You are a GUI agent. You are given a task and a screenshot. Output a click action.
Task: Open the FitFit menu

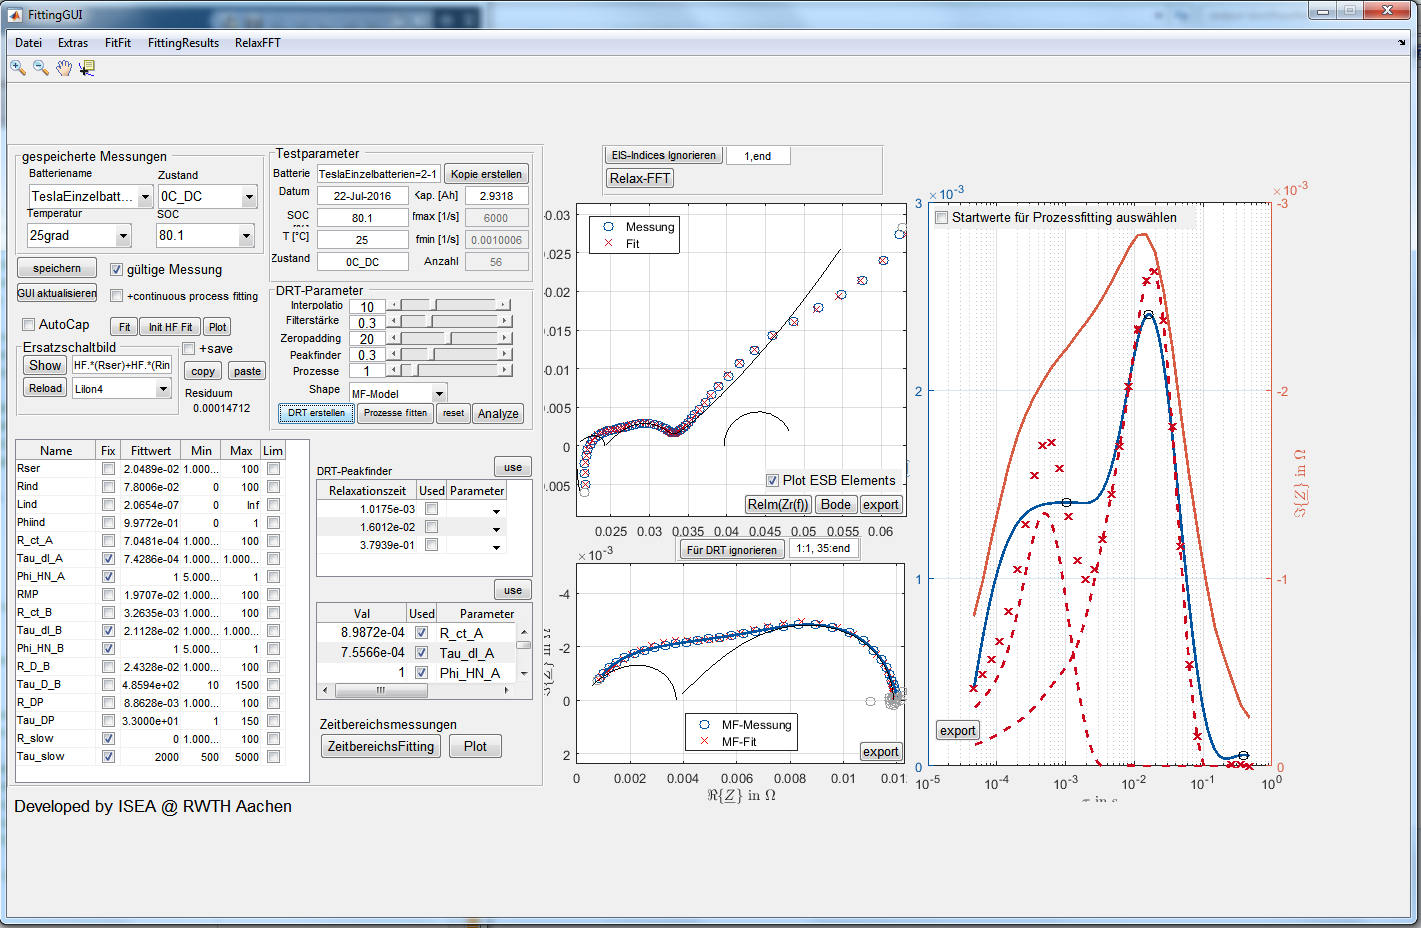(118, 43)
